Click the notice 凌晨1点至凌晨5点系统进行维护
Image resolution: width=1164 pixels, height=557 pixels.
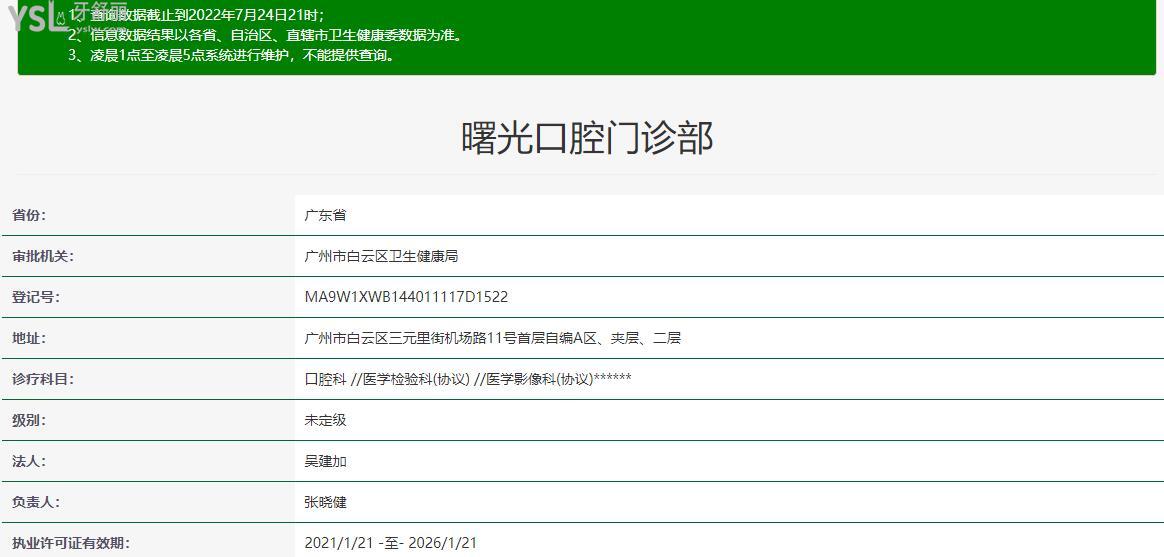(231, 55)
